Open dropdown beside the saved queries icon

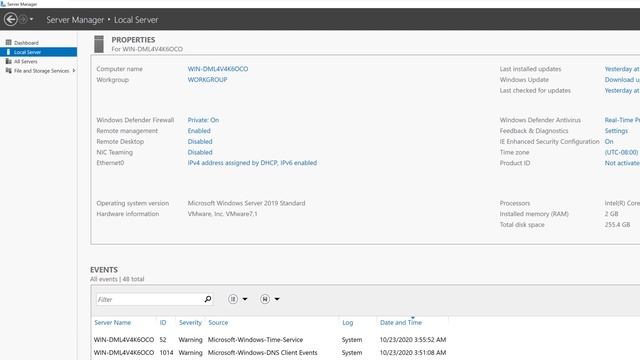coord(277,299)
